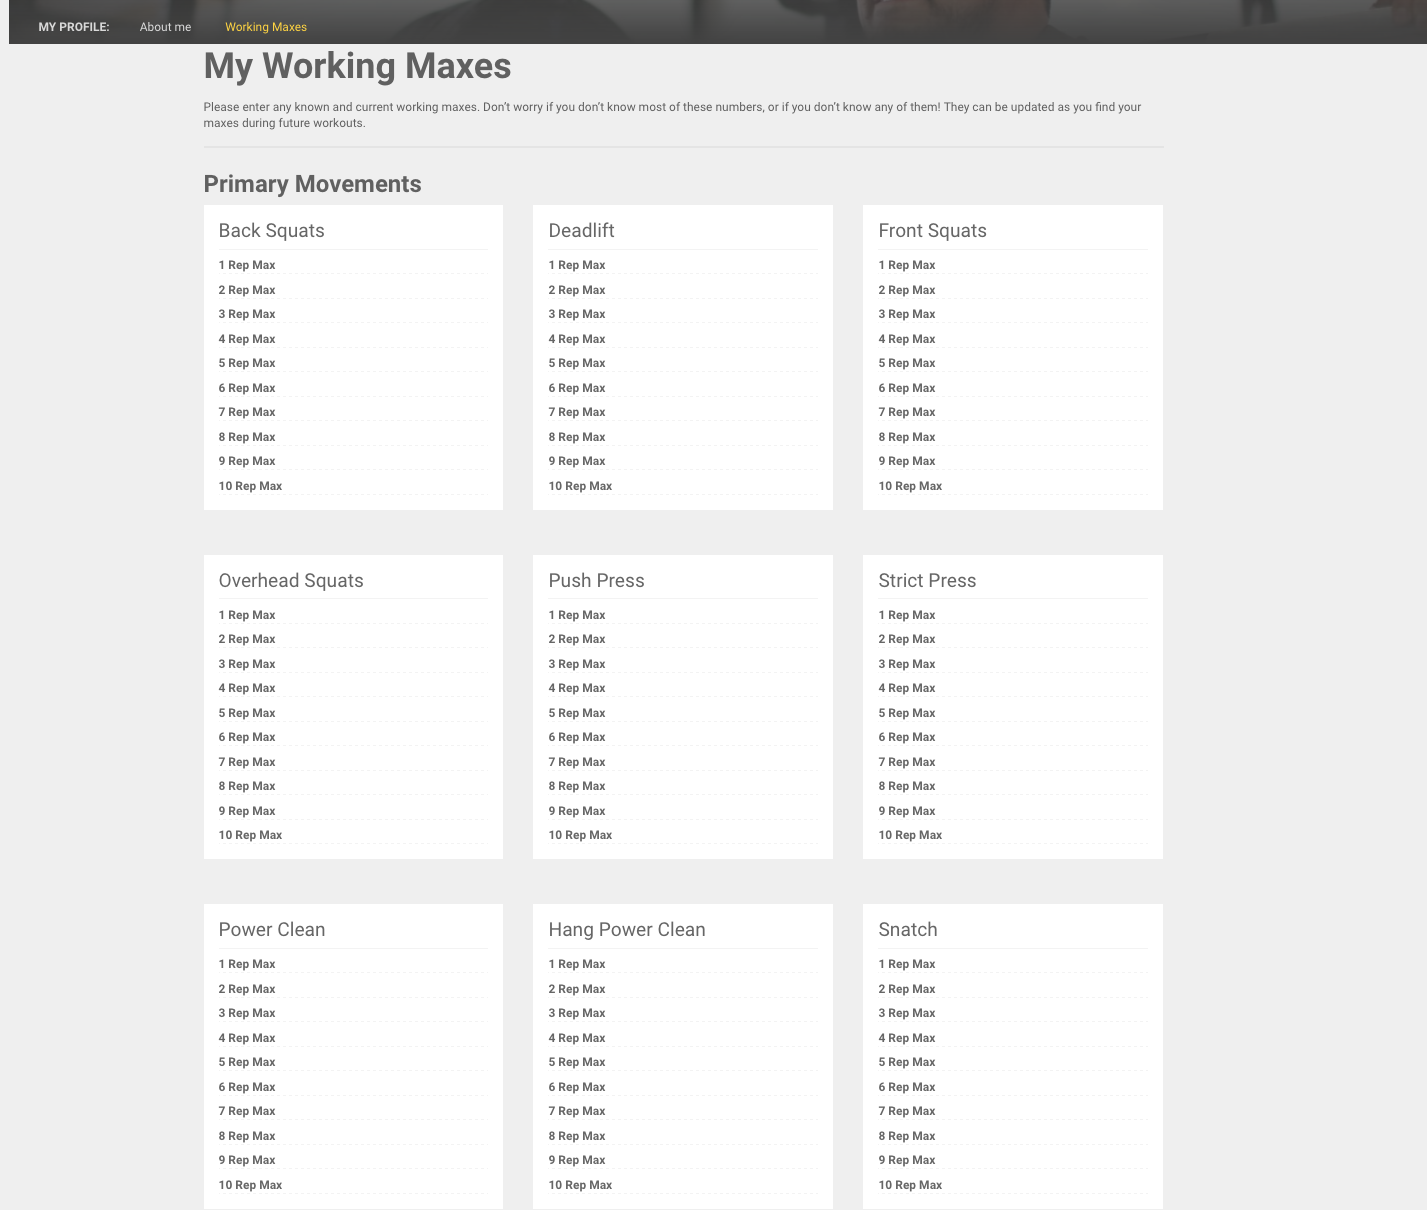Select the Working Maxes tab

tap(266, 27)
